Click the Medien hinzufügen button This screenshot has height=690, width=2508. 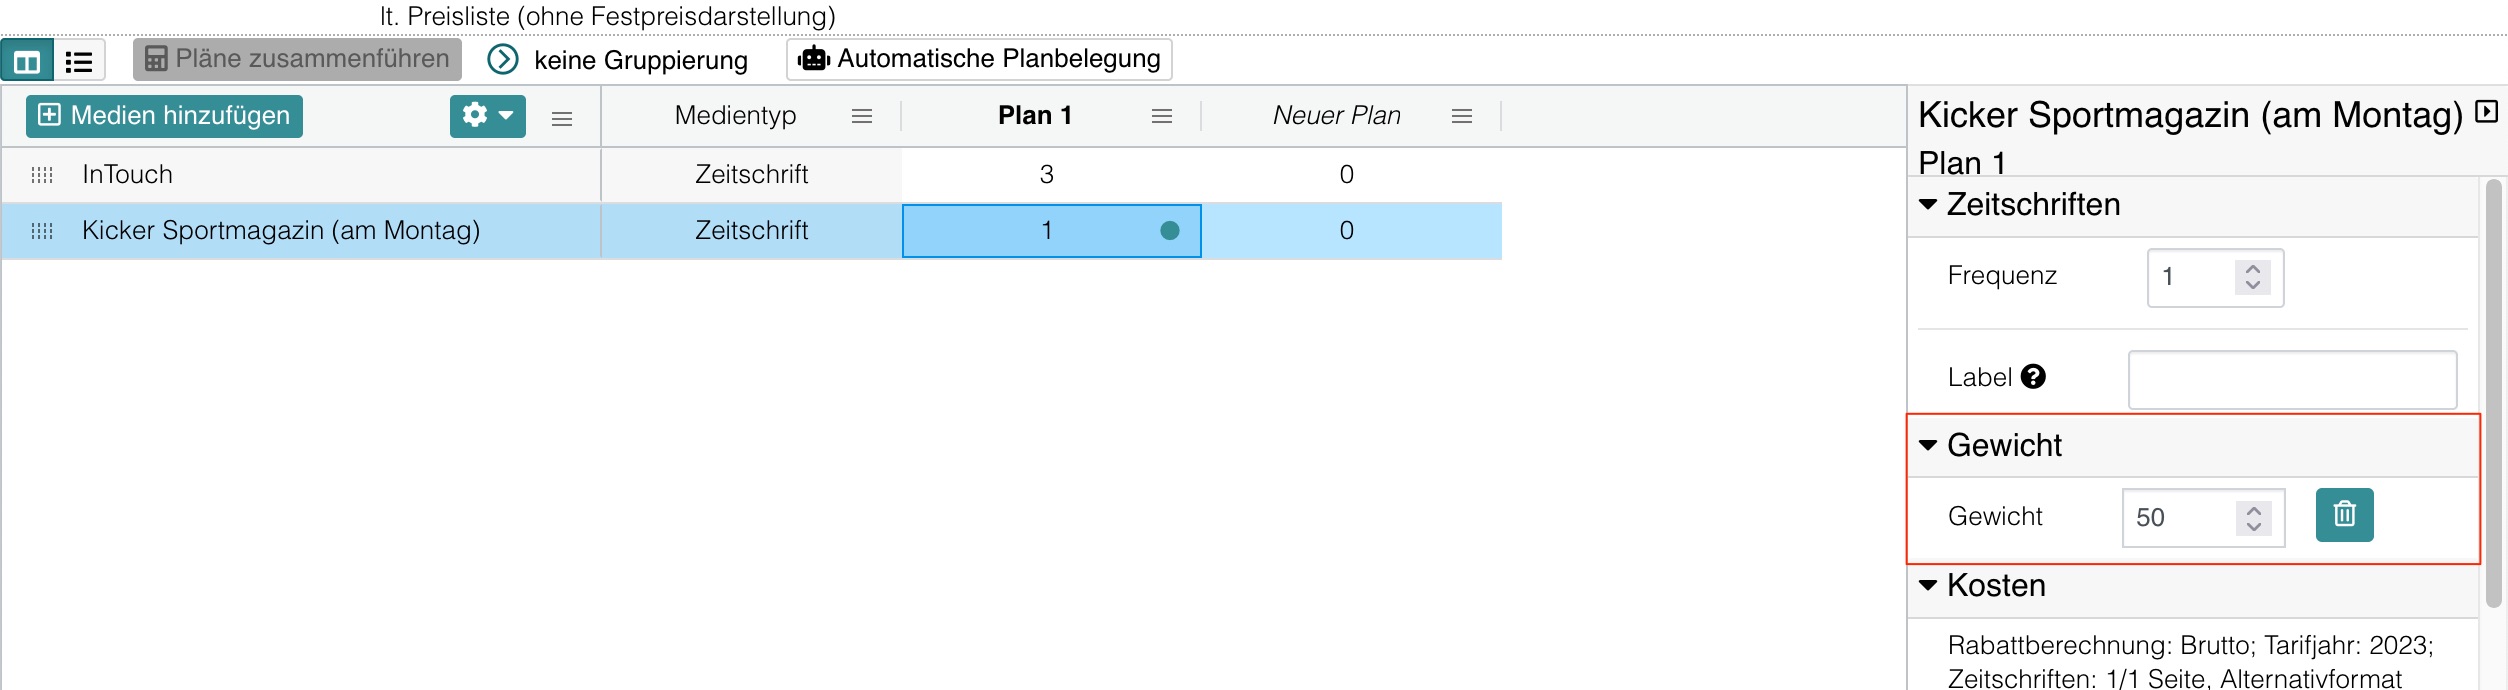pyautogui.click(x=164, y=116)
